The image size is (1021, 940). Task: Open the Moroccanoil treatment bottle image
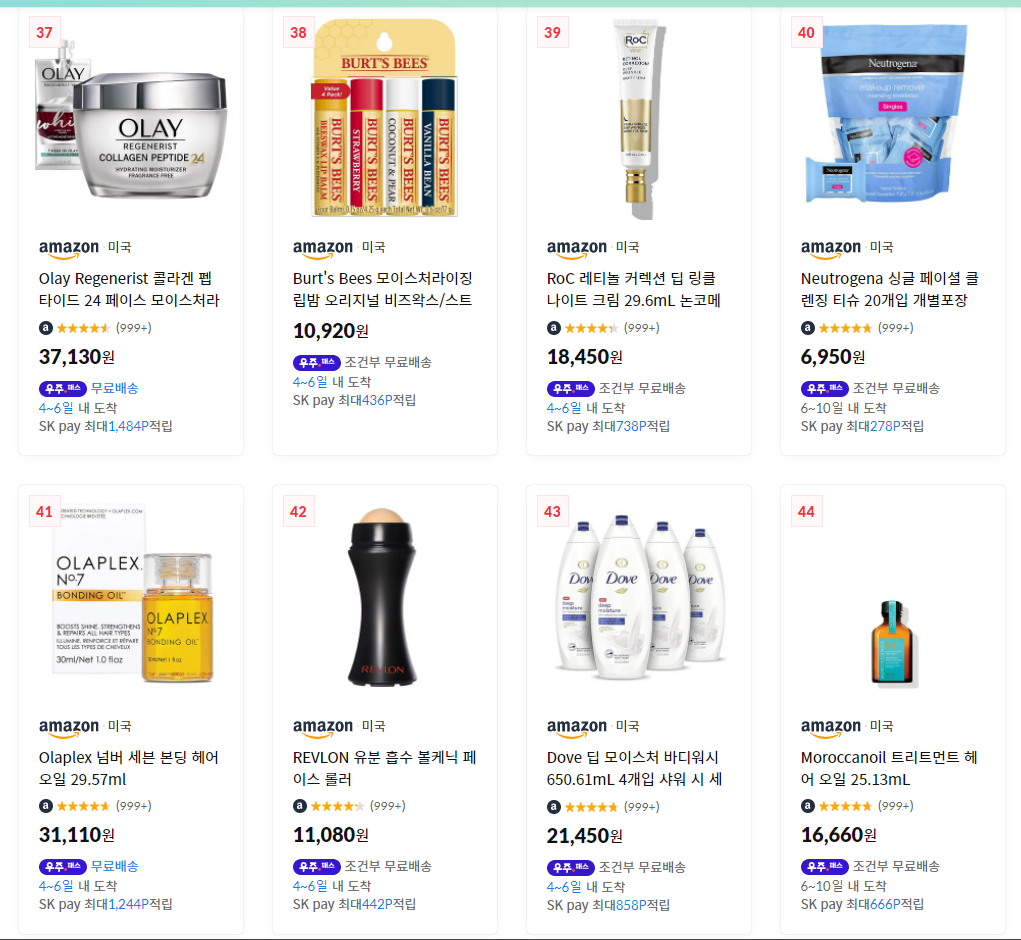pos(893,643)
